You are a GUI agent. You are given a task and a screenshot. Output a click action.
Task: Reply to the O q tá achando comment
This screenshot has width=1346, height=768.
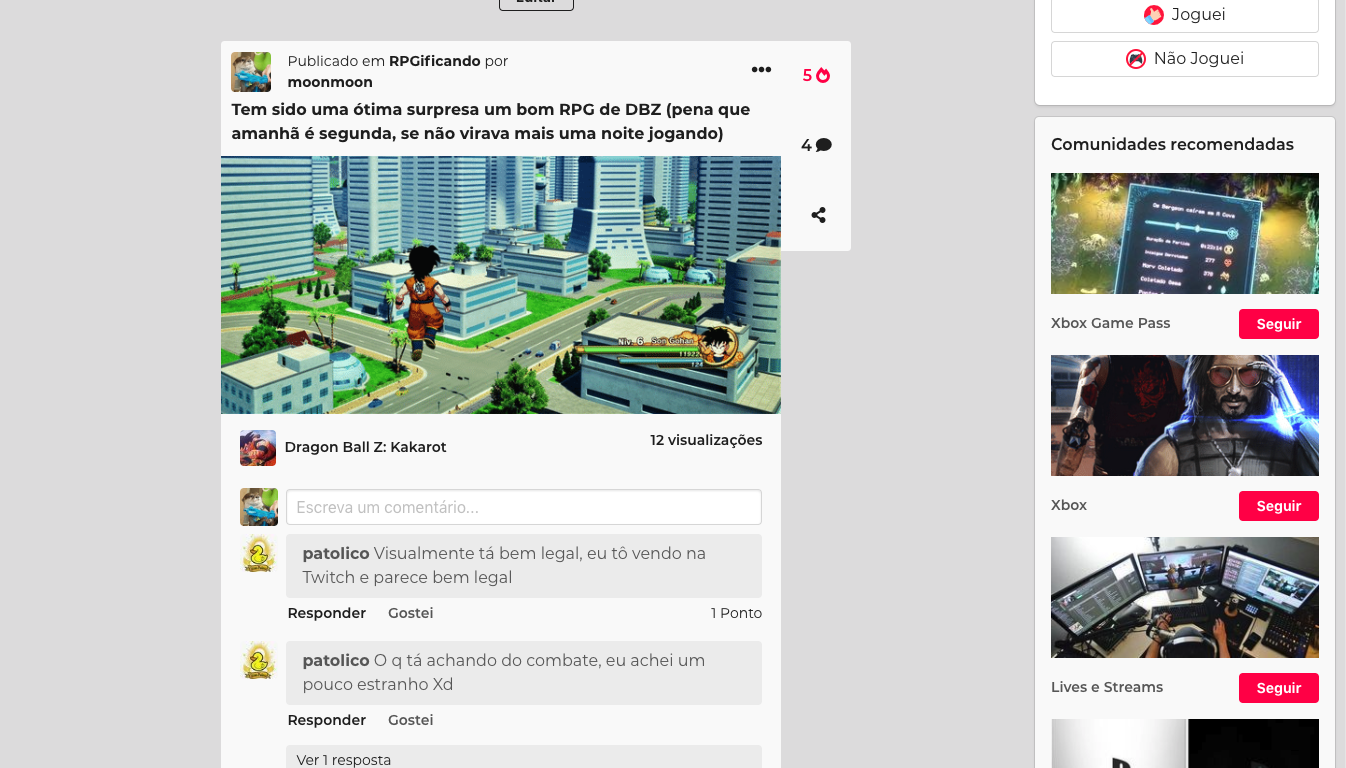(x=327, y=720)
